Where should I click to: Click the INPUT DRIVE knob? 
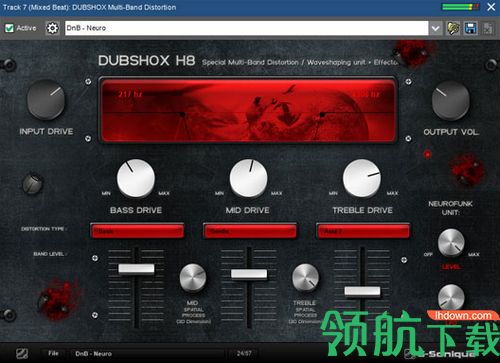click(46, 99)
